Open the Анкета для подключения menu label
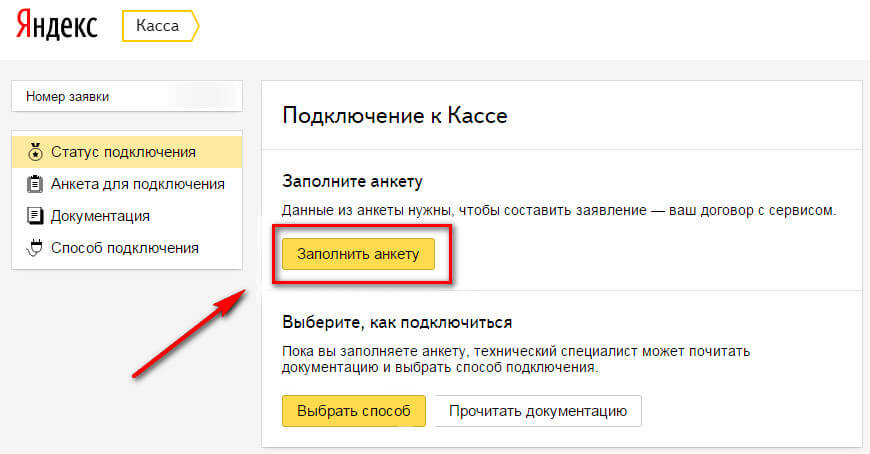Screen dimensions: 870x454 pos(137,184)
